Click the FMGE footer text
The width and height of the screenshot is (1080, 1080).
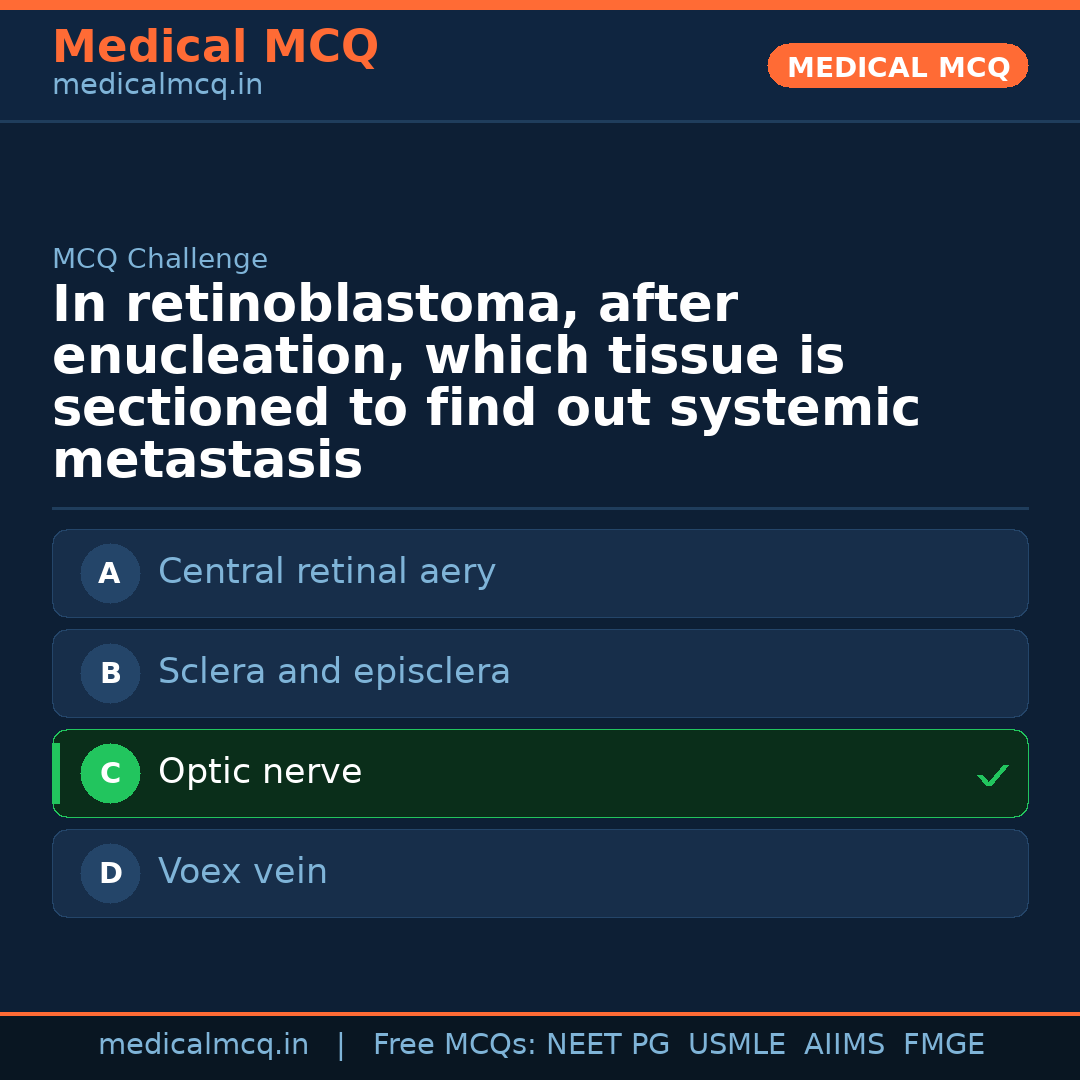coord(943,1045)
